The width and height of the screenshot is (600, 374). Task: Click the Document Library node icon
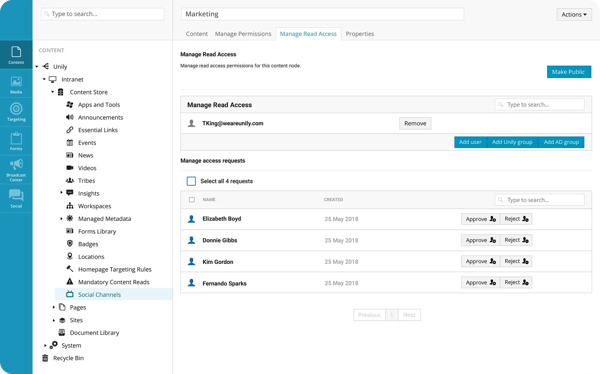pos(62,332)
